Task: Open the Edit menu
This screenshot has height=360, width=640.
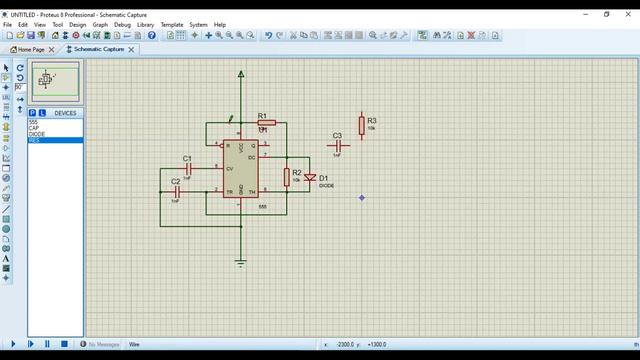Action: [x=23, y=24]
